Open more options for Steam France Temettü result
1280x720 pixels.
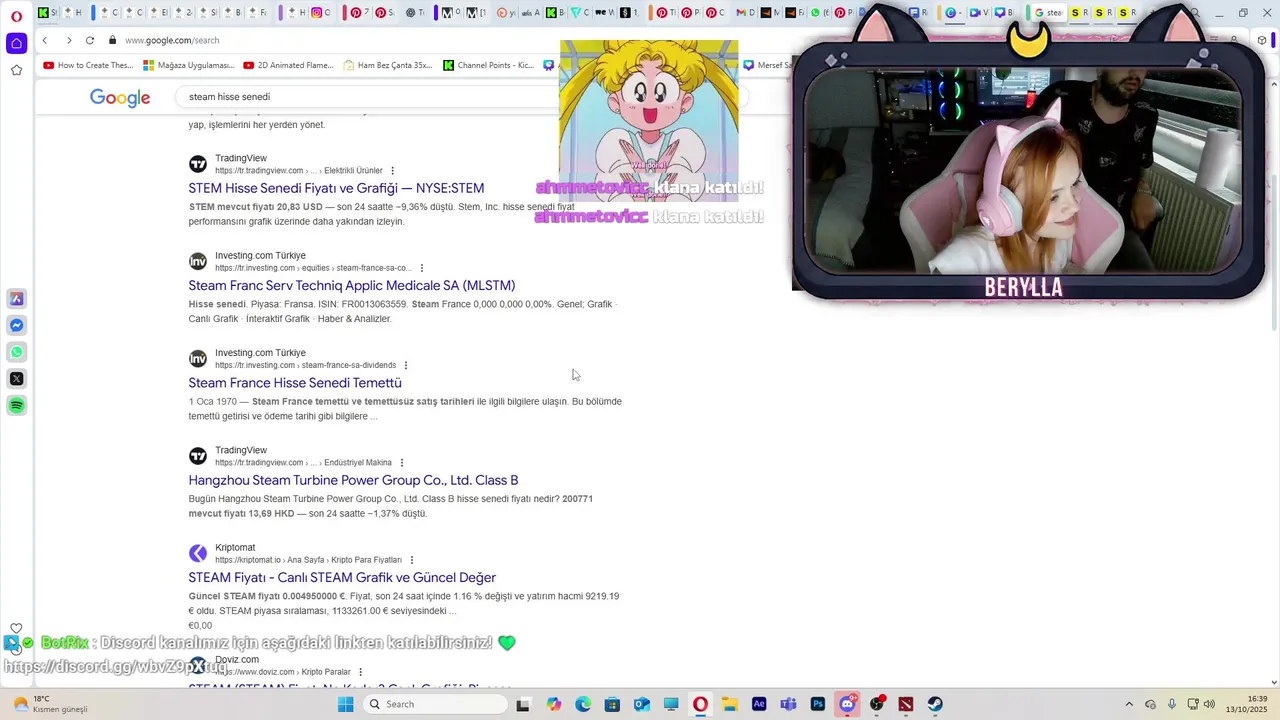tap(405, 366)
